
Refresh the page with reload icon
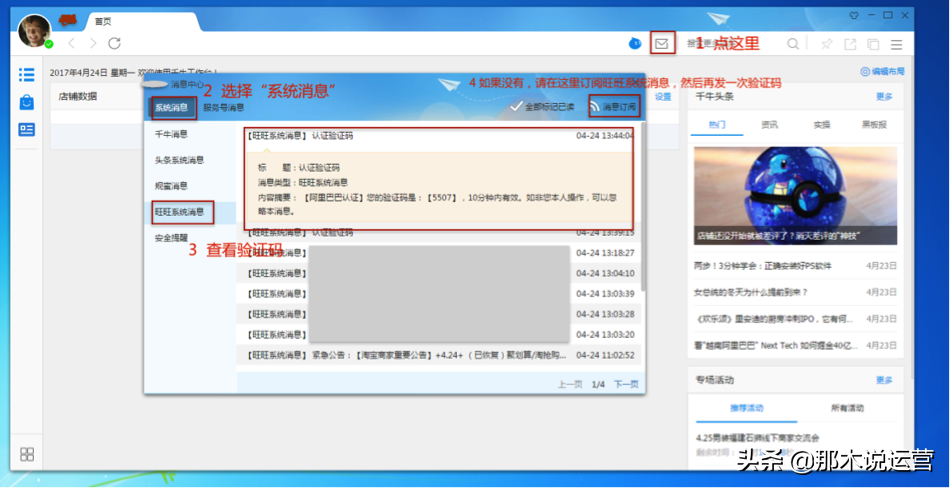click(x=114, y=43)
